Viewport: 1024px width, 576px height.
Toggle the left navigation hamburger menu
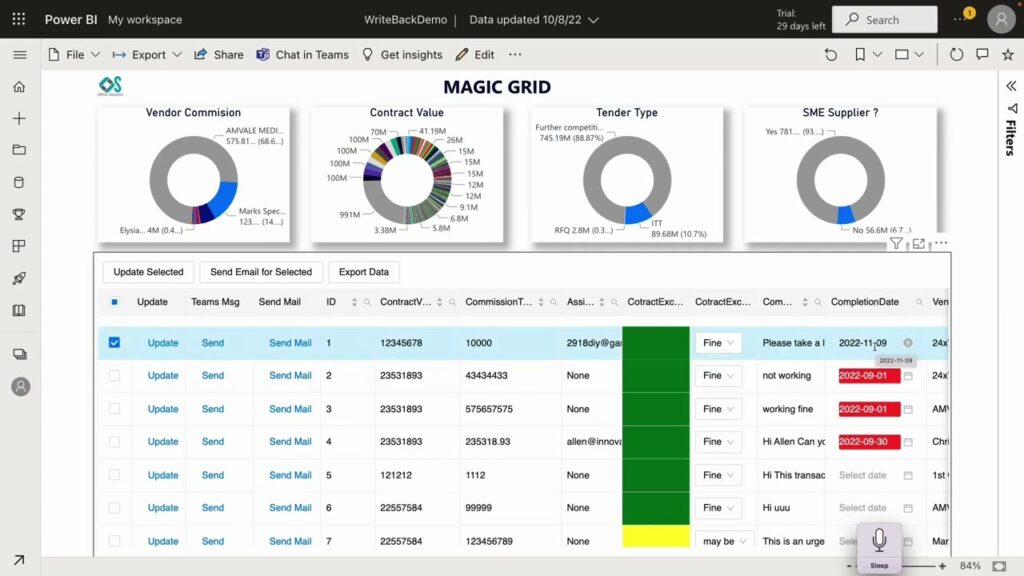coord(20,55)
